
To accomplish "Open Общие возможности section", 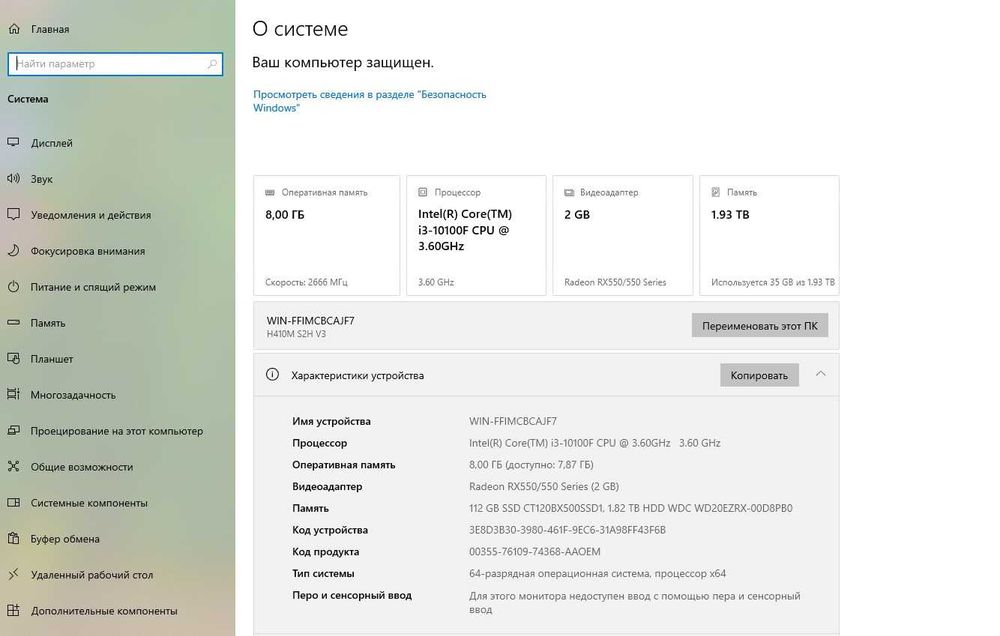I will [x=82, y=467].
